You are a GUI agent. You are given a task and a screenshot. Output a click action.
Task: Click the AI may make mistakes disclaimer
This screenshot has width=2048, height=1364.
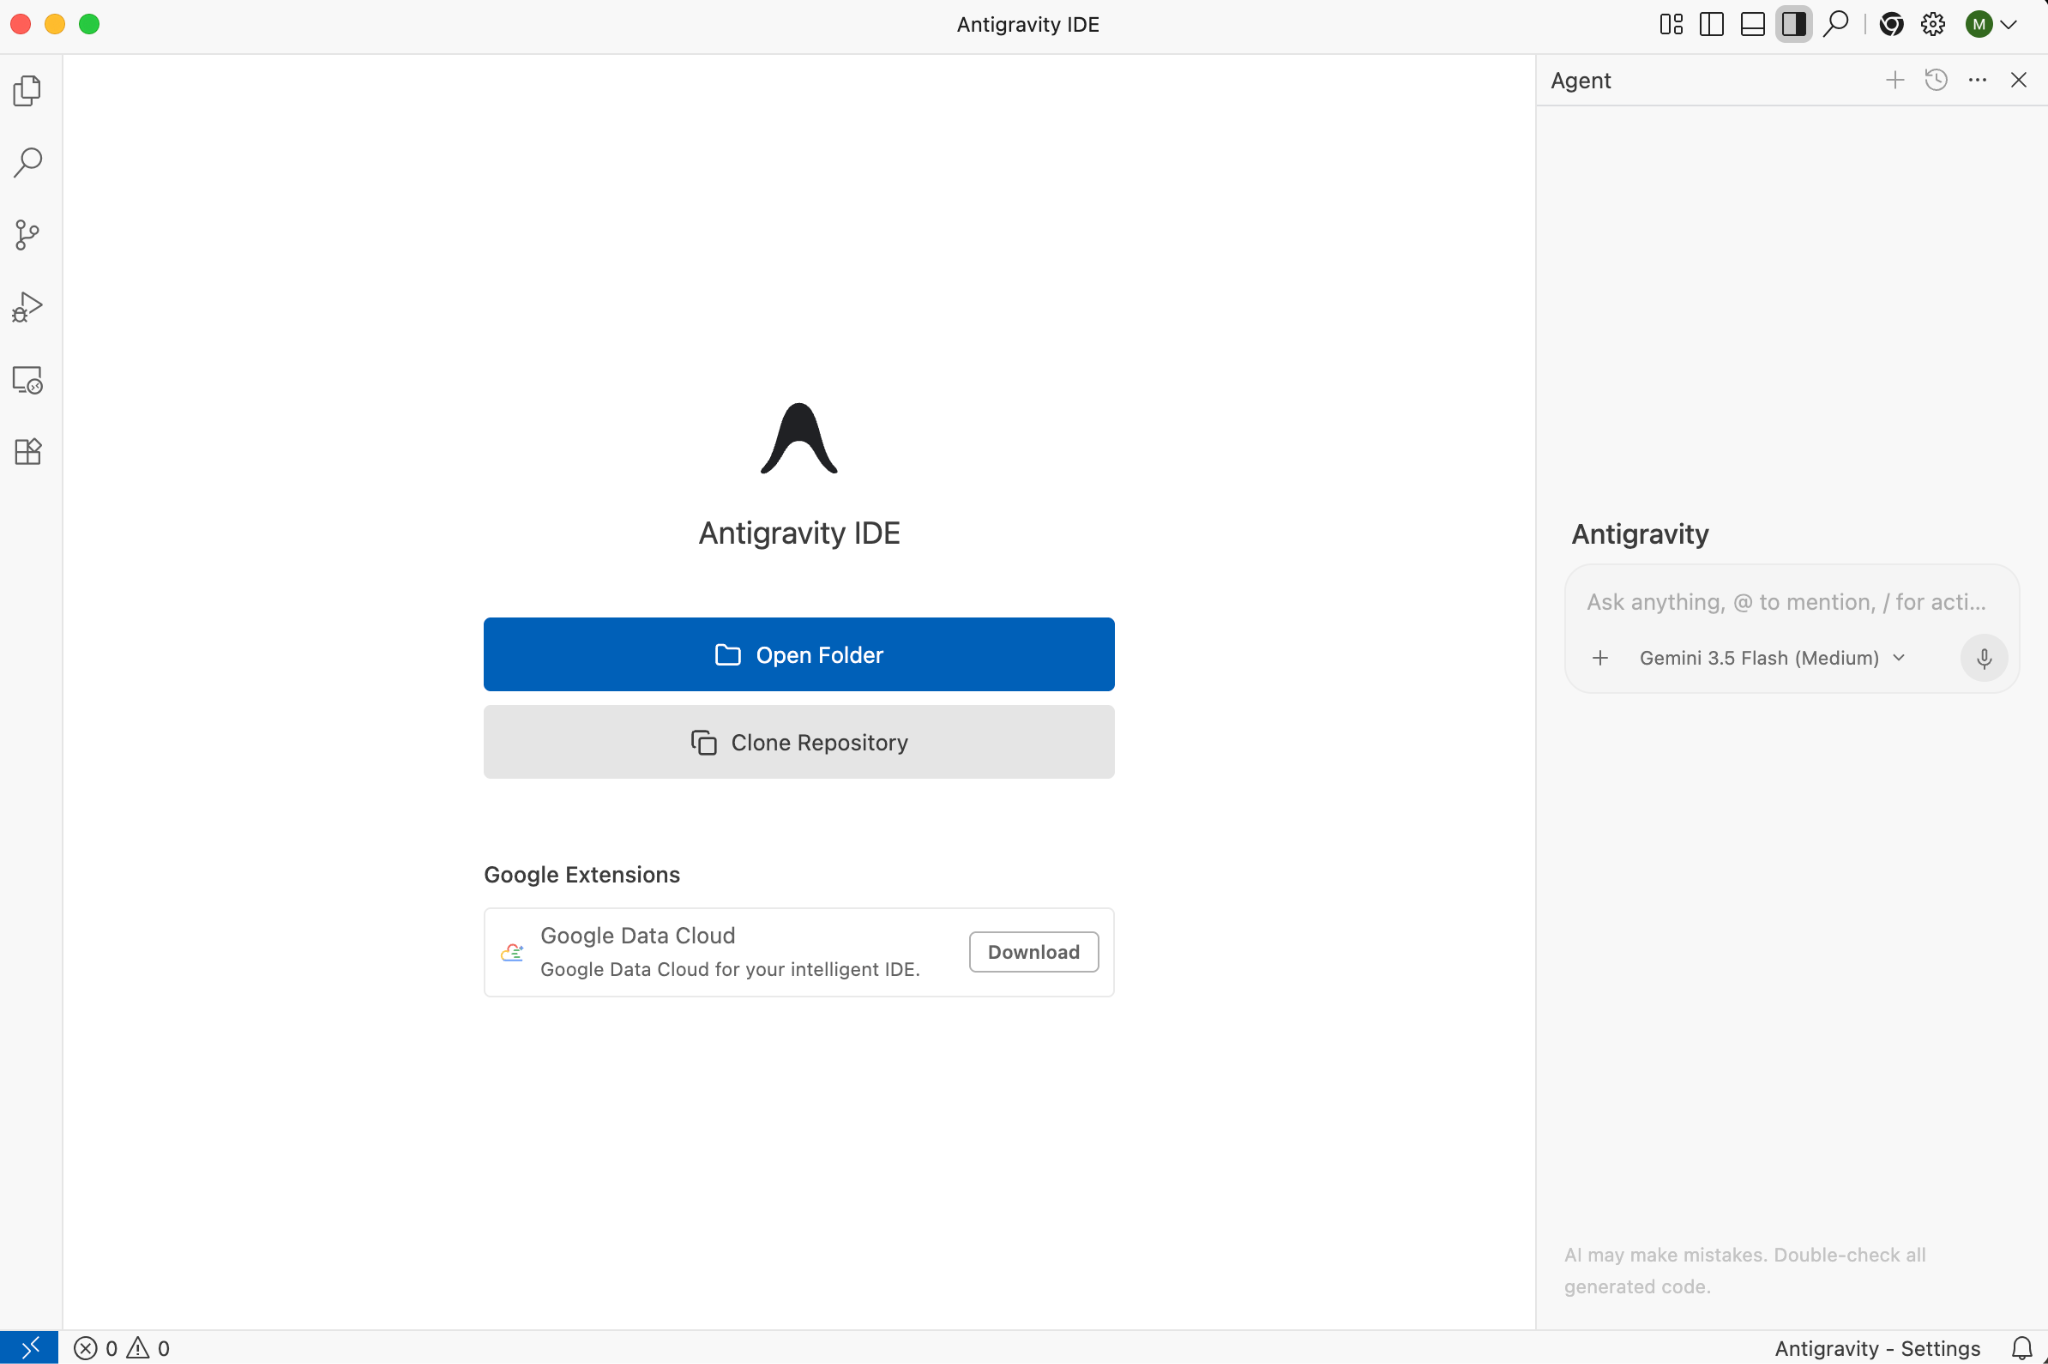coord(1745,1270)
